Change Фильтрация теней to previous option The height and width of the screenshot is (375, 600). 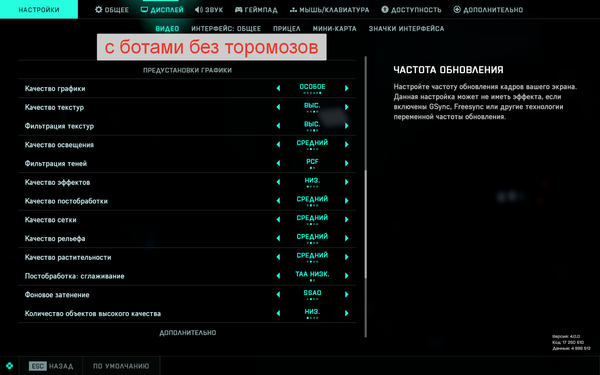click(x=278, y=163)
